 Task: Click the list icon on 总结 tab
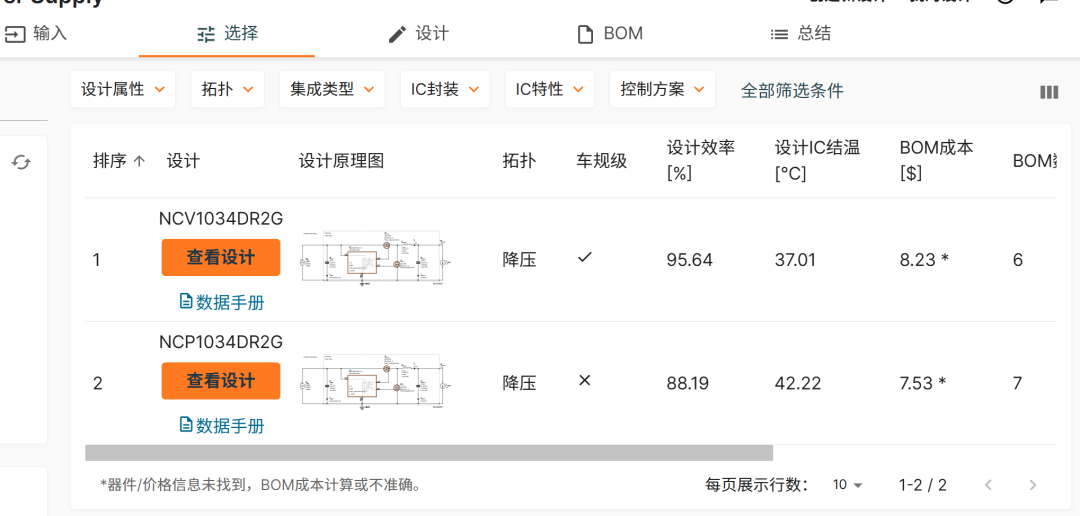click(x=779, y=34)
